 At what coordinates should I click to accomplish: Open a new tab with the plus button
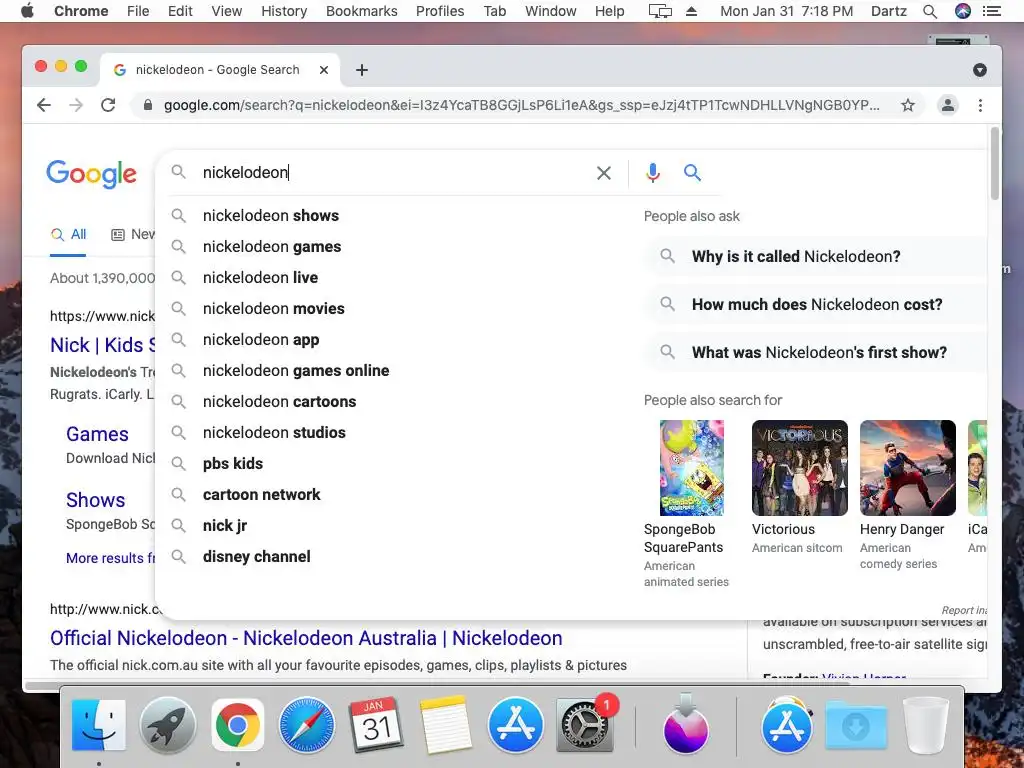click(362, 70)
